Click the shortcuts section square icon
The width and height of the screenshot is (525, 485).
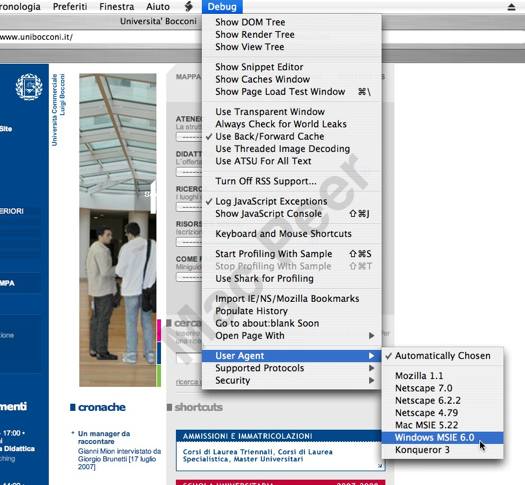[169, 407]
